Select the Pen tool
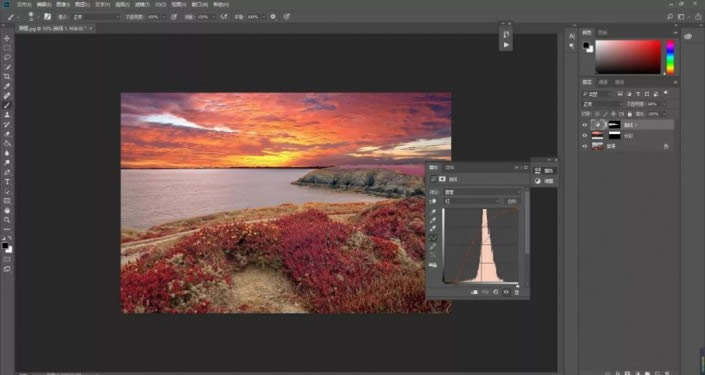 [7, 172]
